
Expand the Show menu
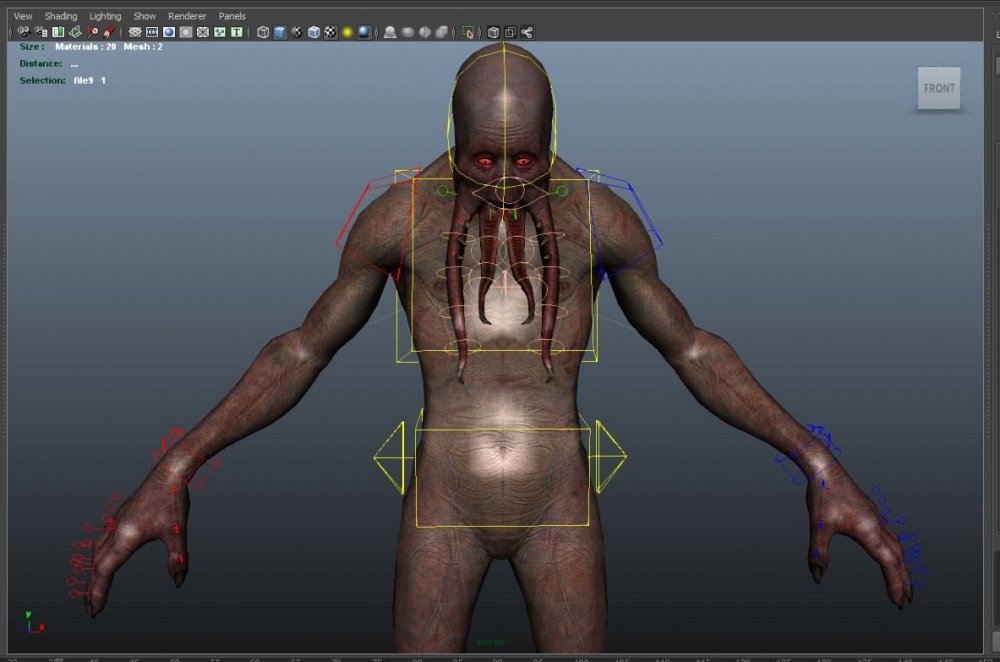click(x=145, y=16)
